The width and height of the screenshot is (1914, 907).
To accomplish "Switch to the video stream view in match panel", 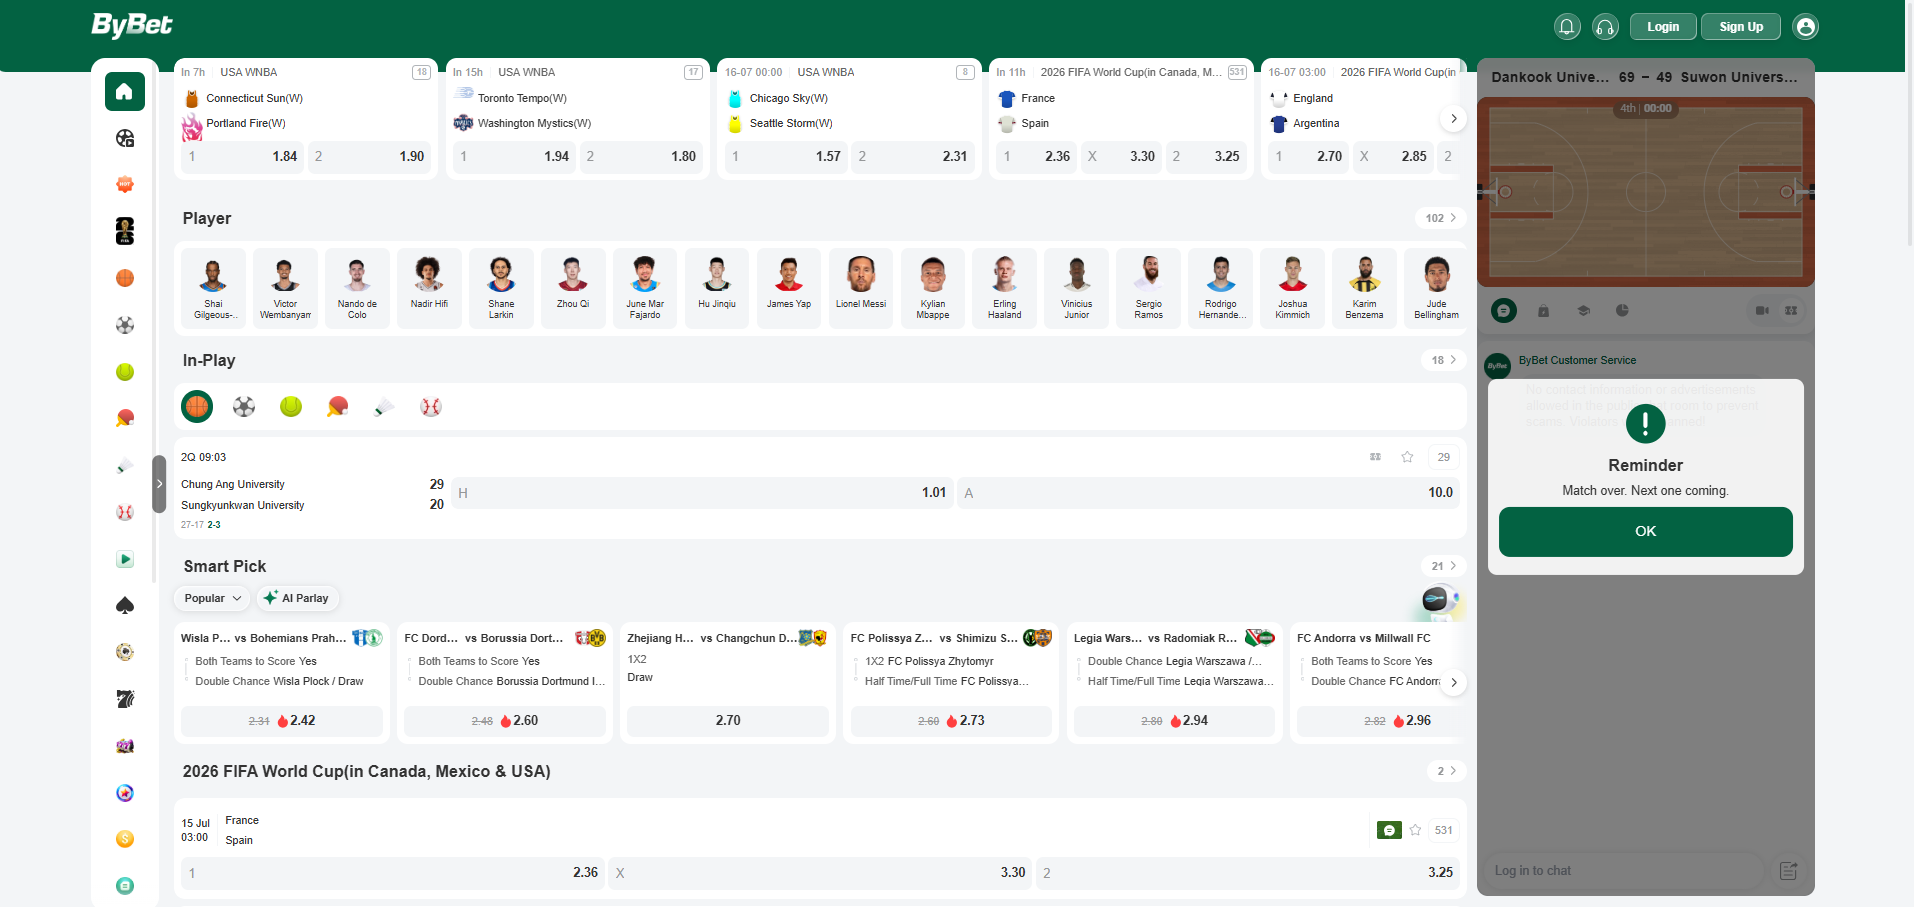I will [1762, 311].
